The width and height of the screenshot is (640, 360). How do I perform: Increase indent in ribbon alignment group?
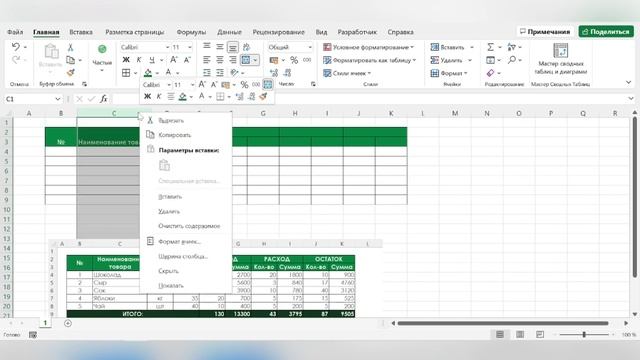tap(220, 73)
